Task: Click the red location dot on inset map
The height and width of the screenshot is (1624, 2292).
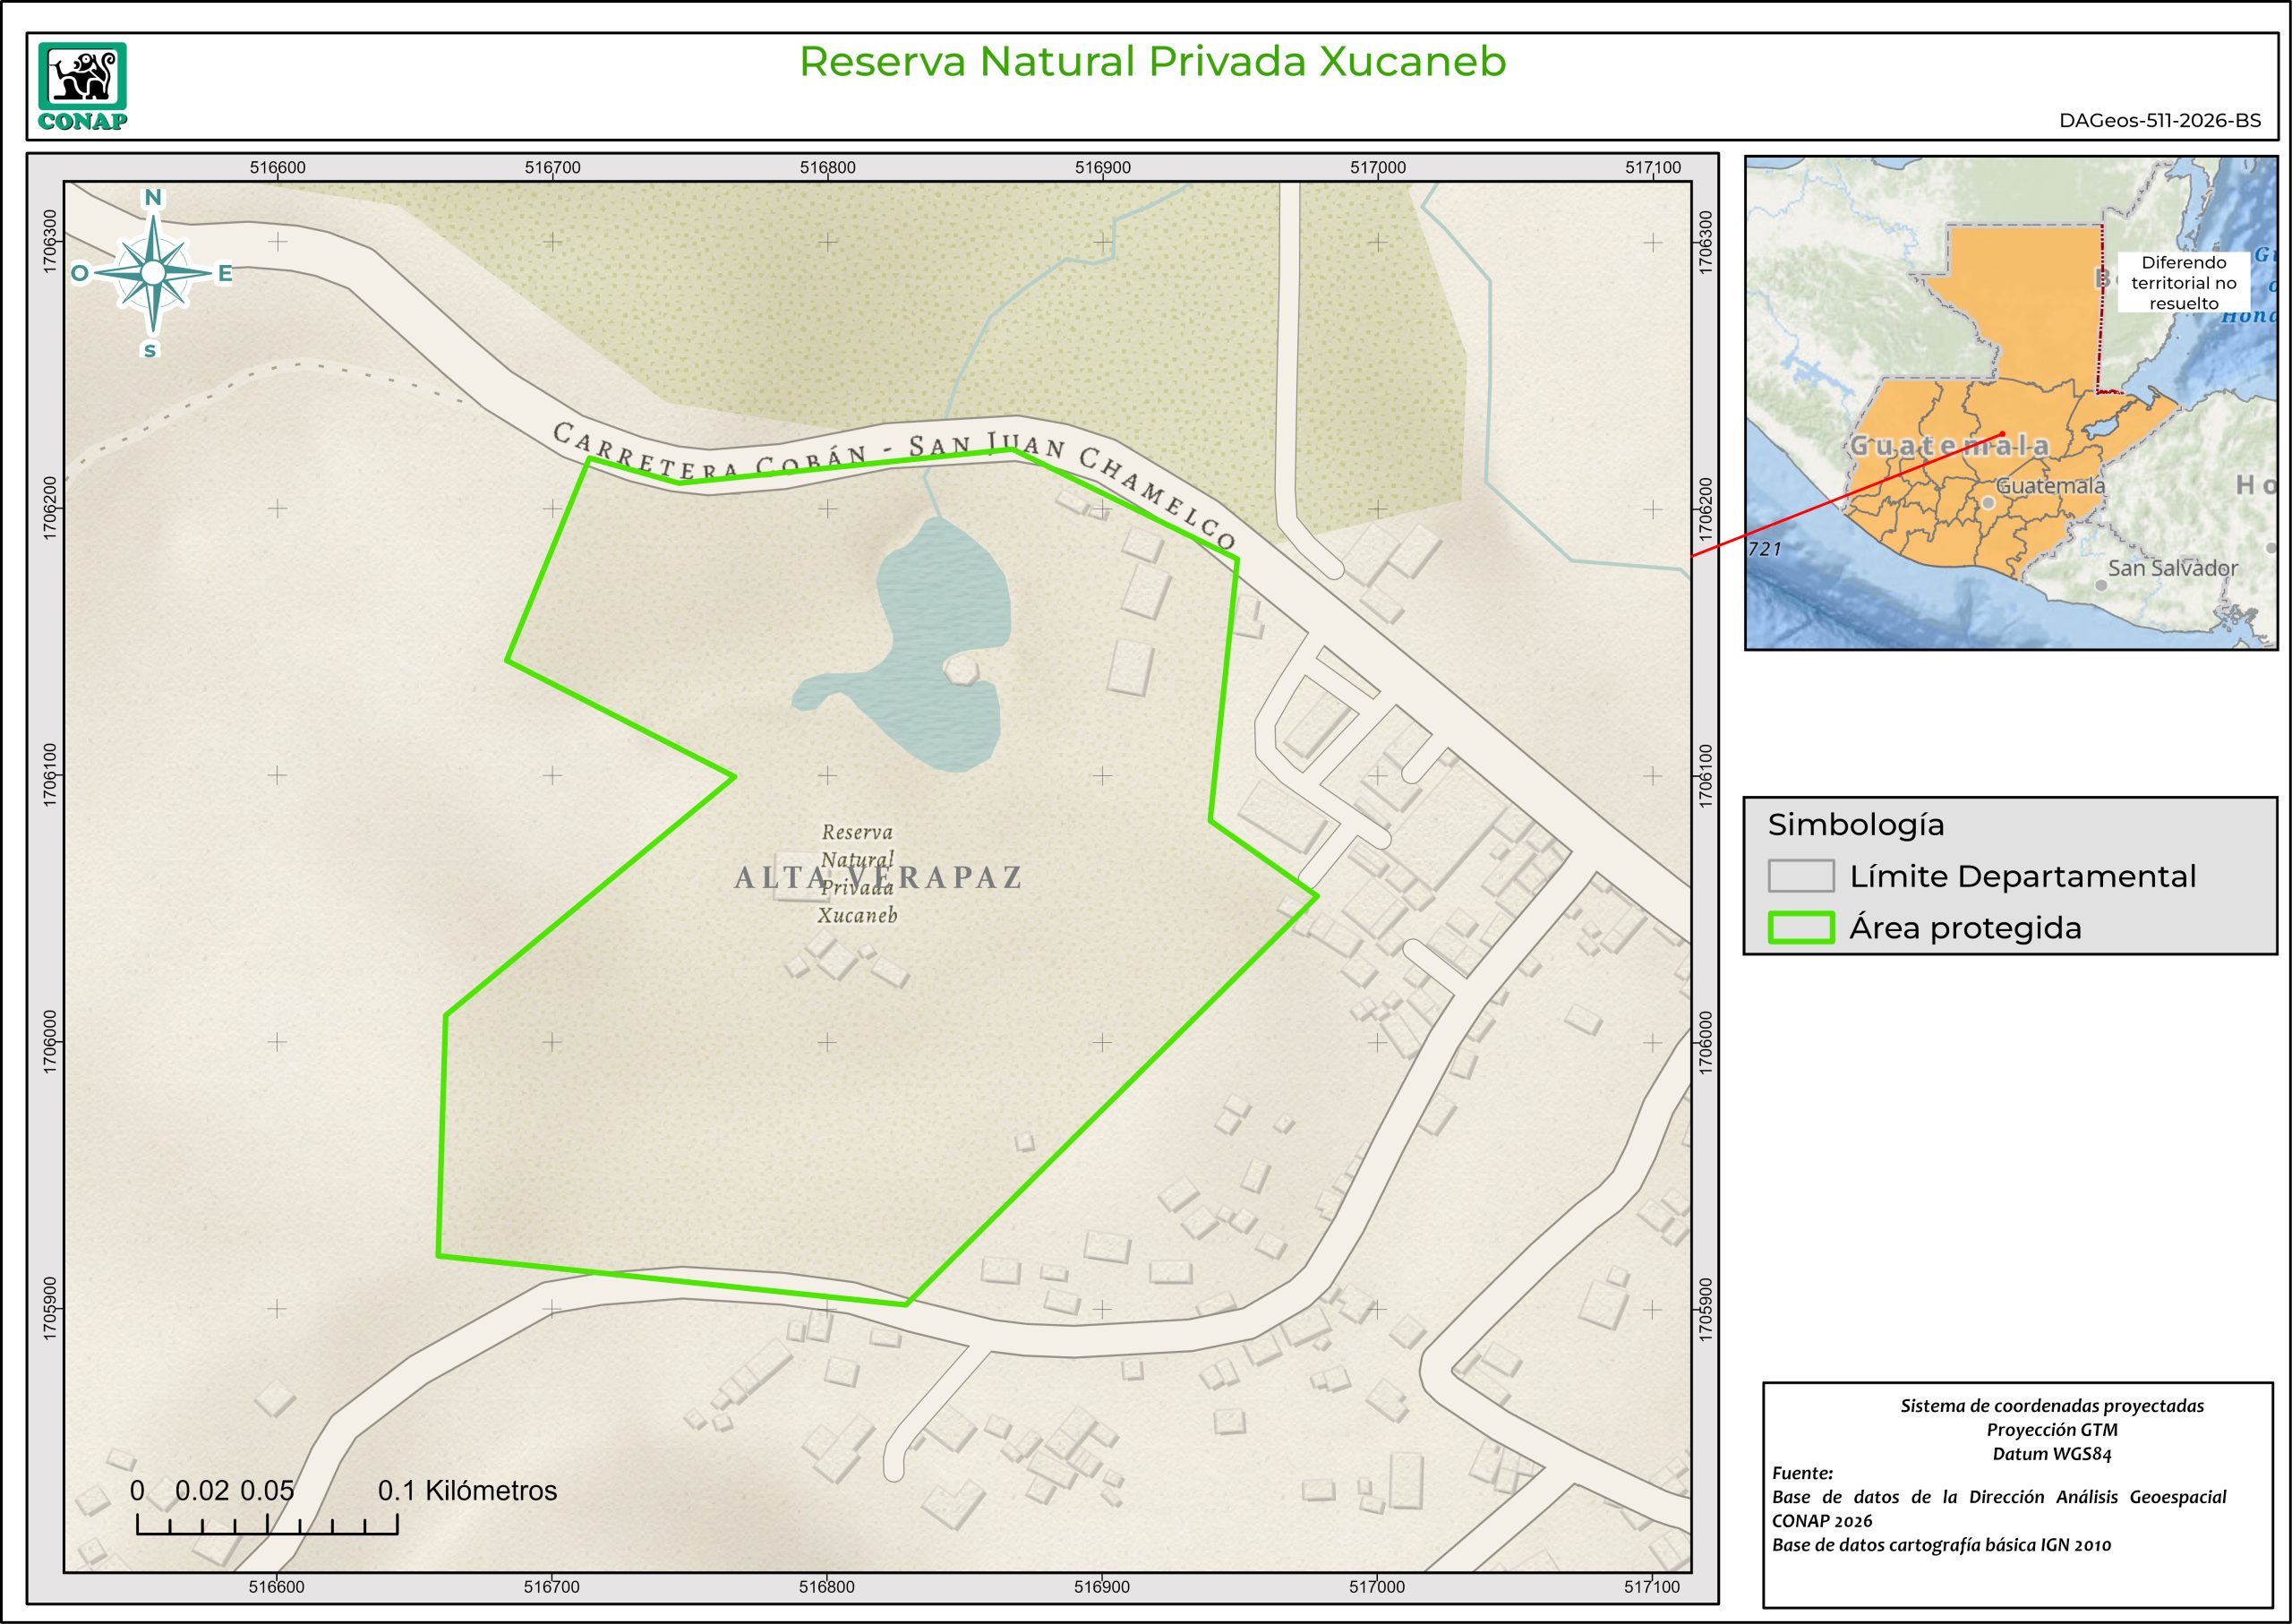Action: click(2003, 433)
